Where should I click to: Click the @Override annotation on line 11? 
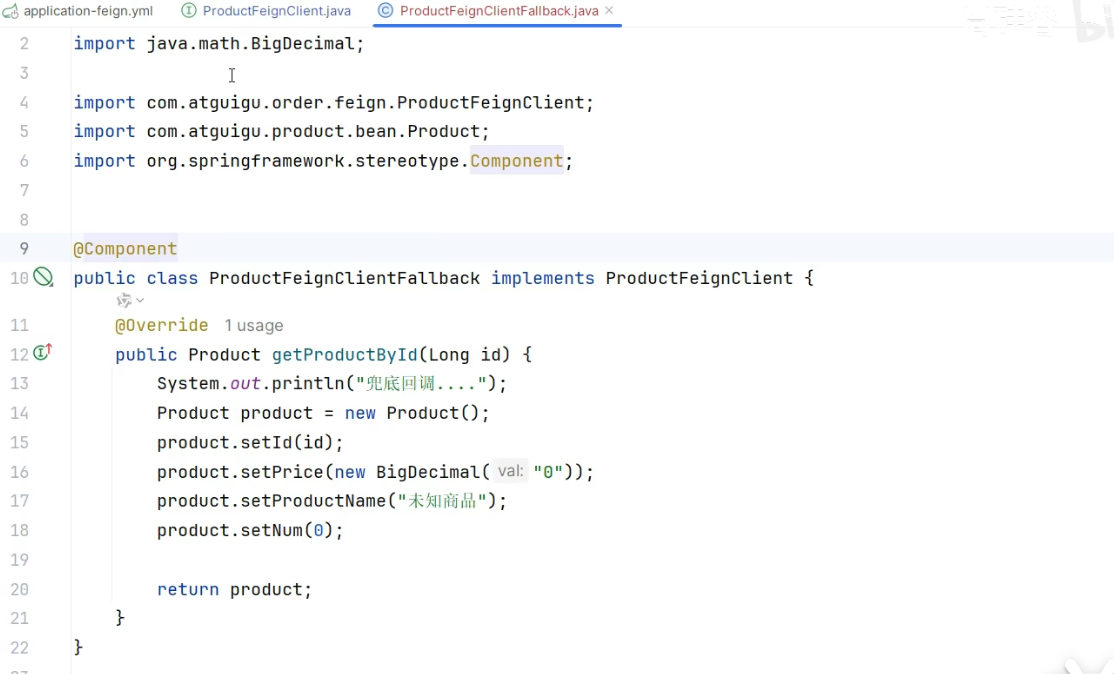coord(161,326)
